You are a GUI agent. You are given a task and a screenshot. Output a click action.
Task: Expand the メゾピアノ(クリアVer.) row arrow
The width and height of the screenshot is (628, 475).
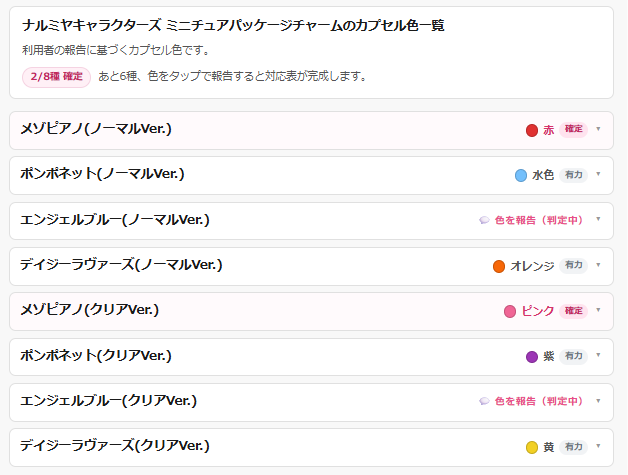pos(598,310)
